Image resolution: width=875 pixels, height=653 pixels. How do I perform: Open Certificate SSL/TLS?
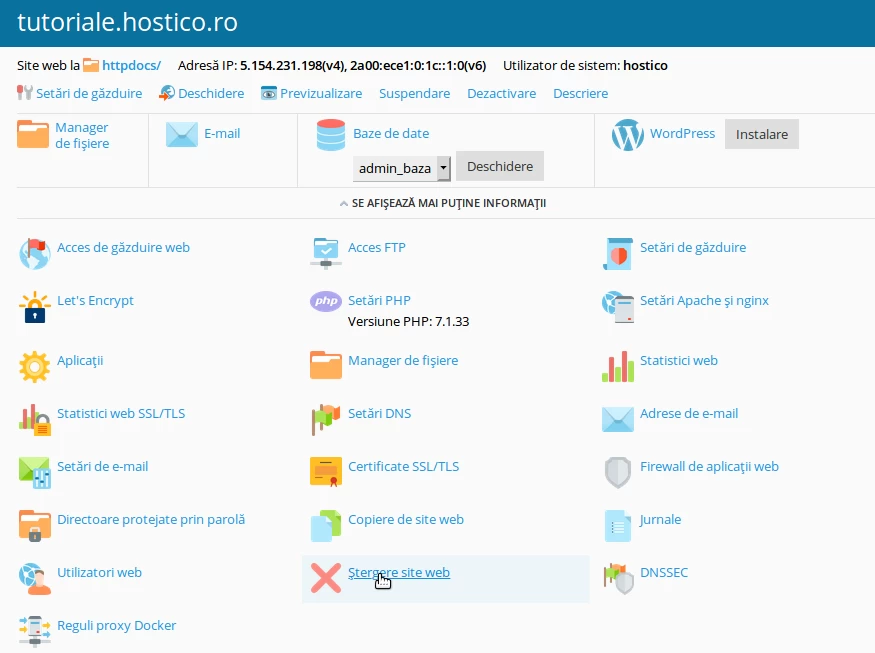(401, 466)
